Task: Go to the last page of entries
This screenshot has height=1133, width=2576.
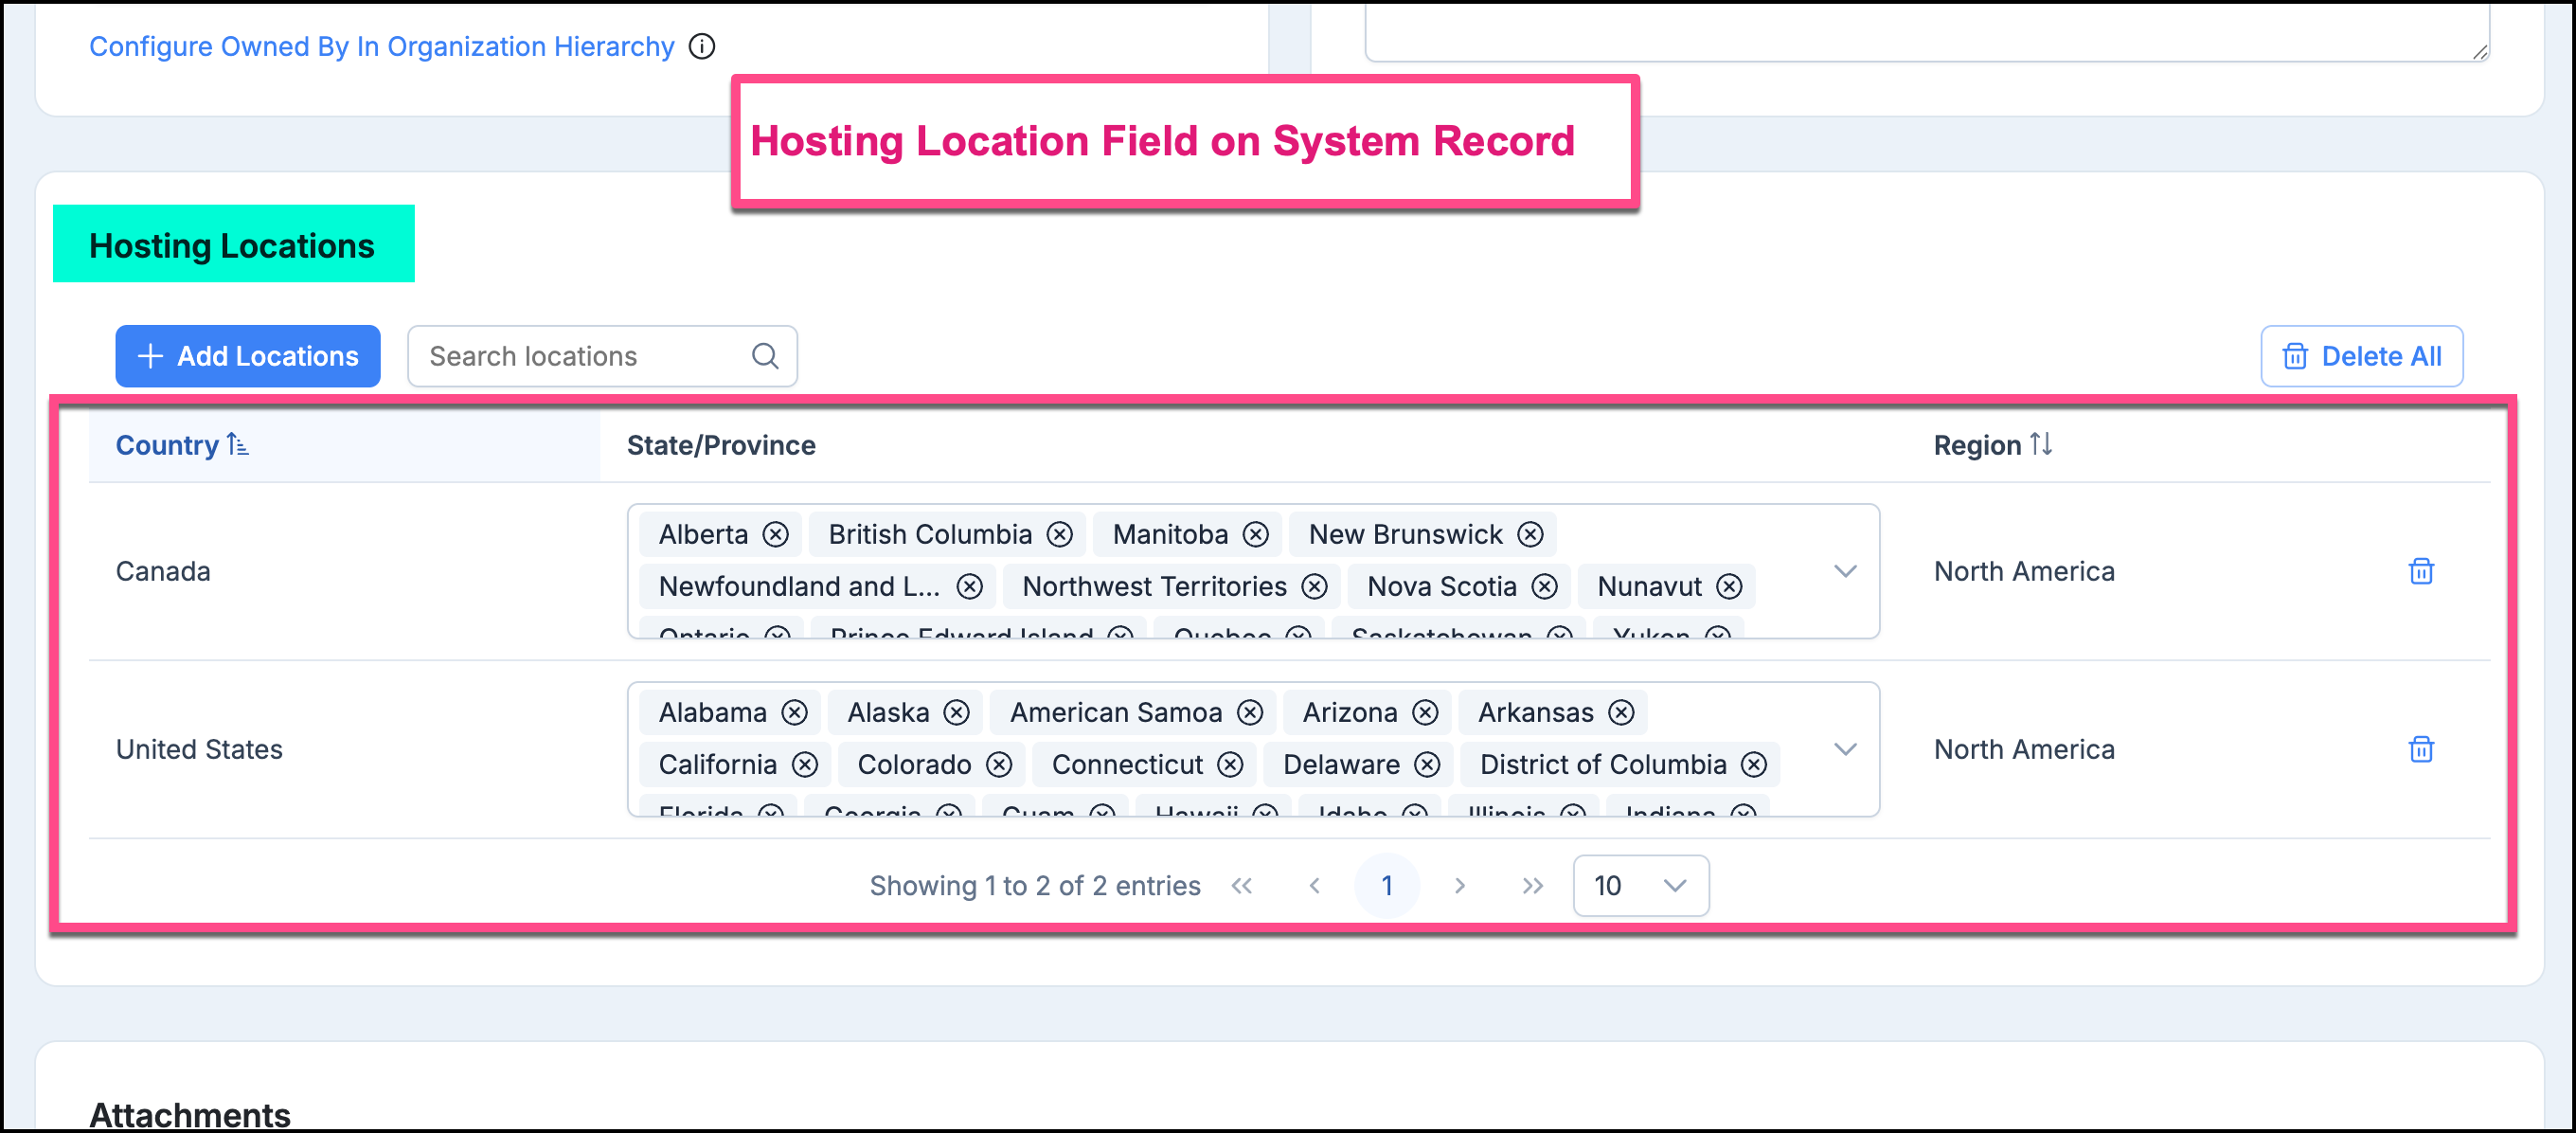Action: point(1532,885)
